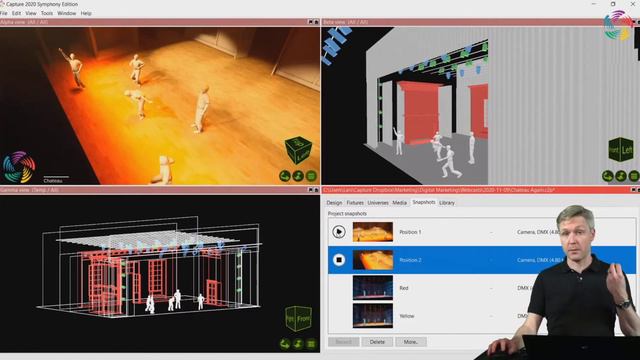Click the "Camera, DMX" cell for Position 1

(x=538, y=232)
